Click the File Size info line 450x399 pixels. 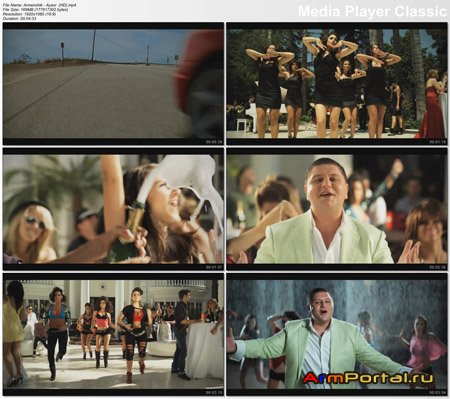pos(35,10)
